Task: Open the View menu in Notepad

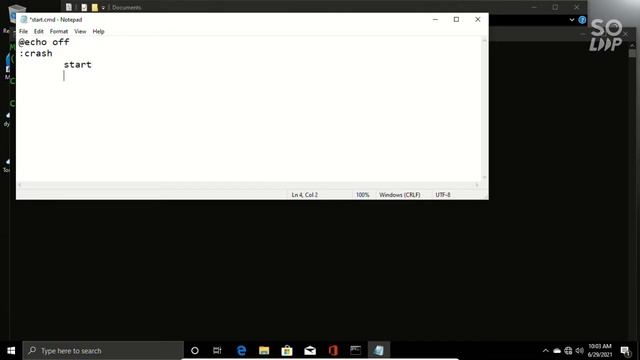Action: (80, 31)
